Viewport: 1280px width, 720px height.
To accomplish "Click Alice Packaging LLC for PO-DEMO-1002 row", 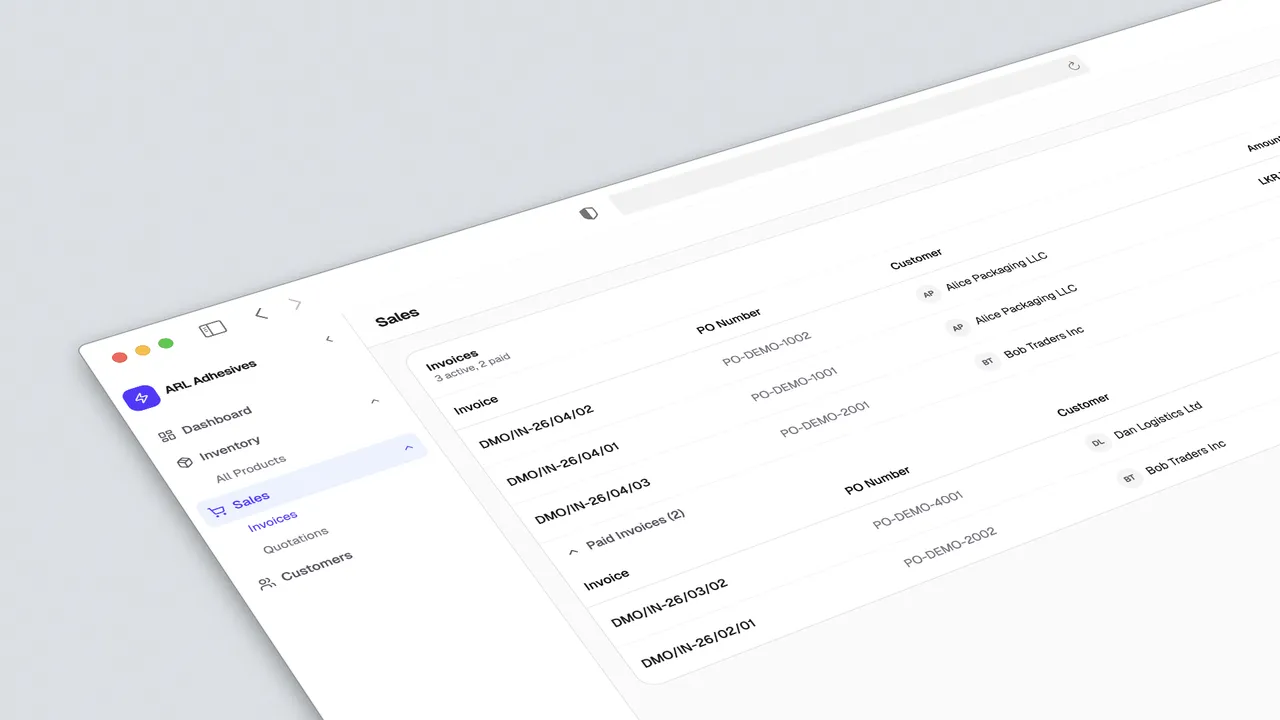I will pyautogui.click(x=997, y=270).
